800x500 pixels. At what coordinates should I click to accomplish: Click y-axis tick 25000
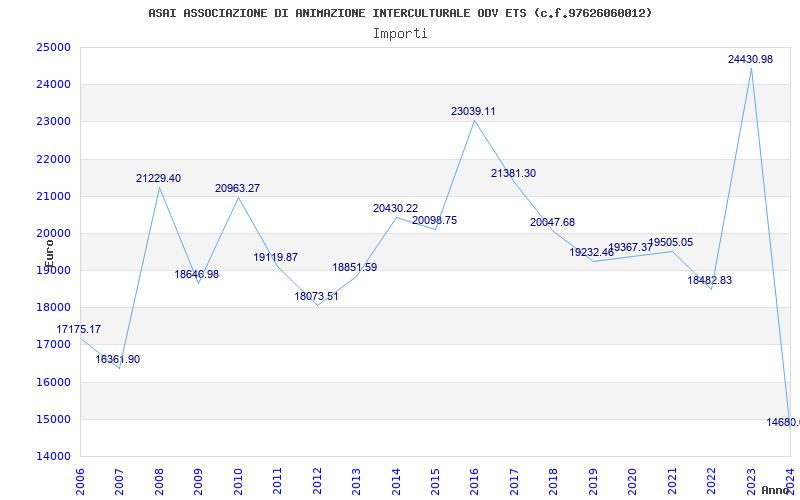coord(53,47)
